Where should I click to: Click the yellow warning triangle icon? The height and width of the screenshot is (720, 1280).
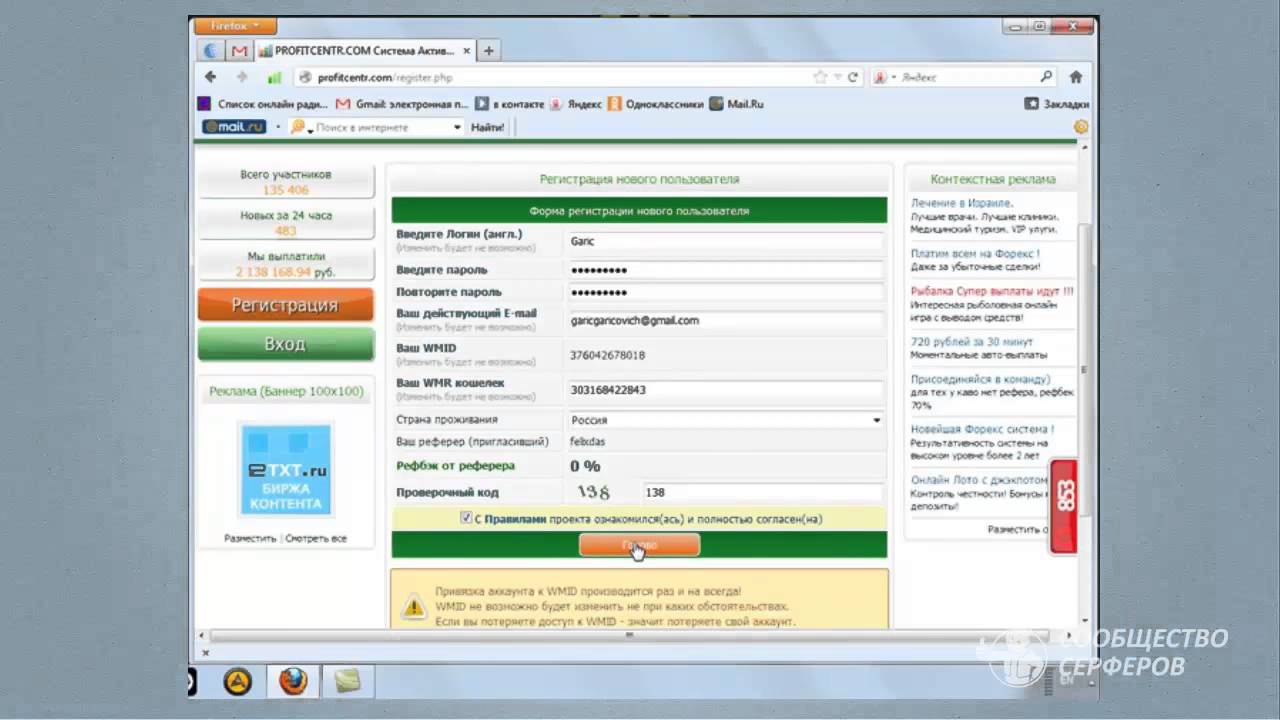413,606
